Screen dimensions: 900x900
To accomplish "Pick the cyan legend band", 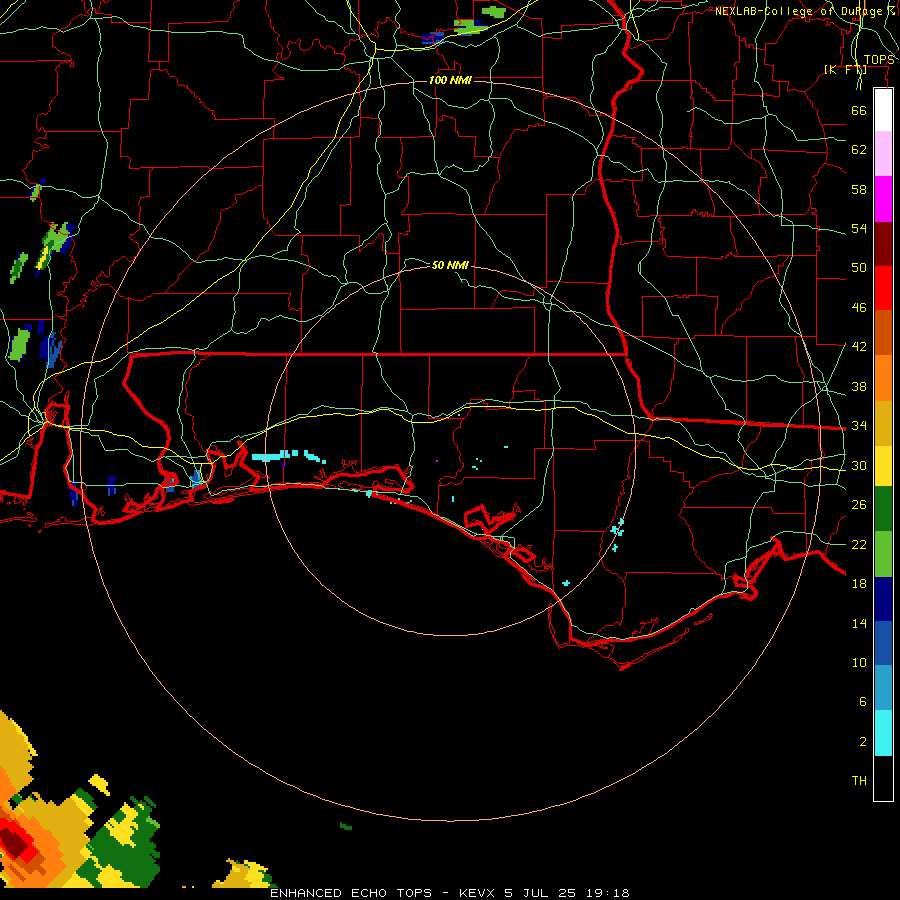I will [883, 733].
